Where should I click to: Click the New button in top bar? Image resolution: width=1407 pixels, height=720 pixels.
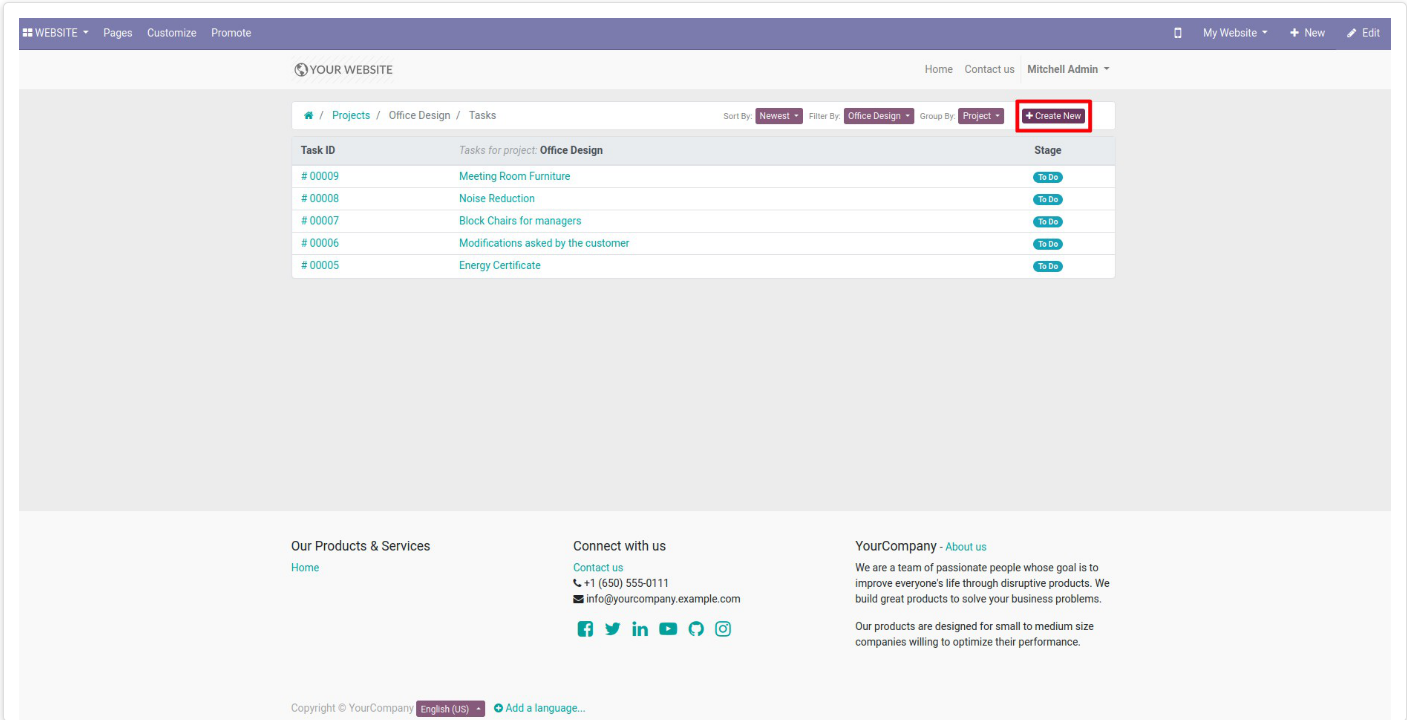click(x=1307, y=33)
